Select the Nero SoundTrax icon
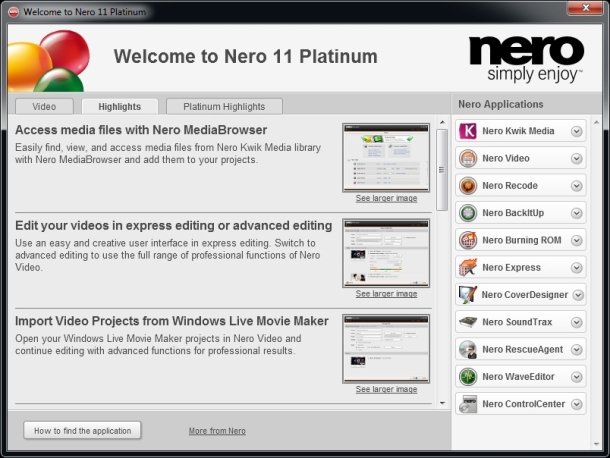The height and width of the screenshot is (458, 610). coord(468,322)
